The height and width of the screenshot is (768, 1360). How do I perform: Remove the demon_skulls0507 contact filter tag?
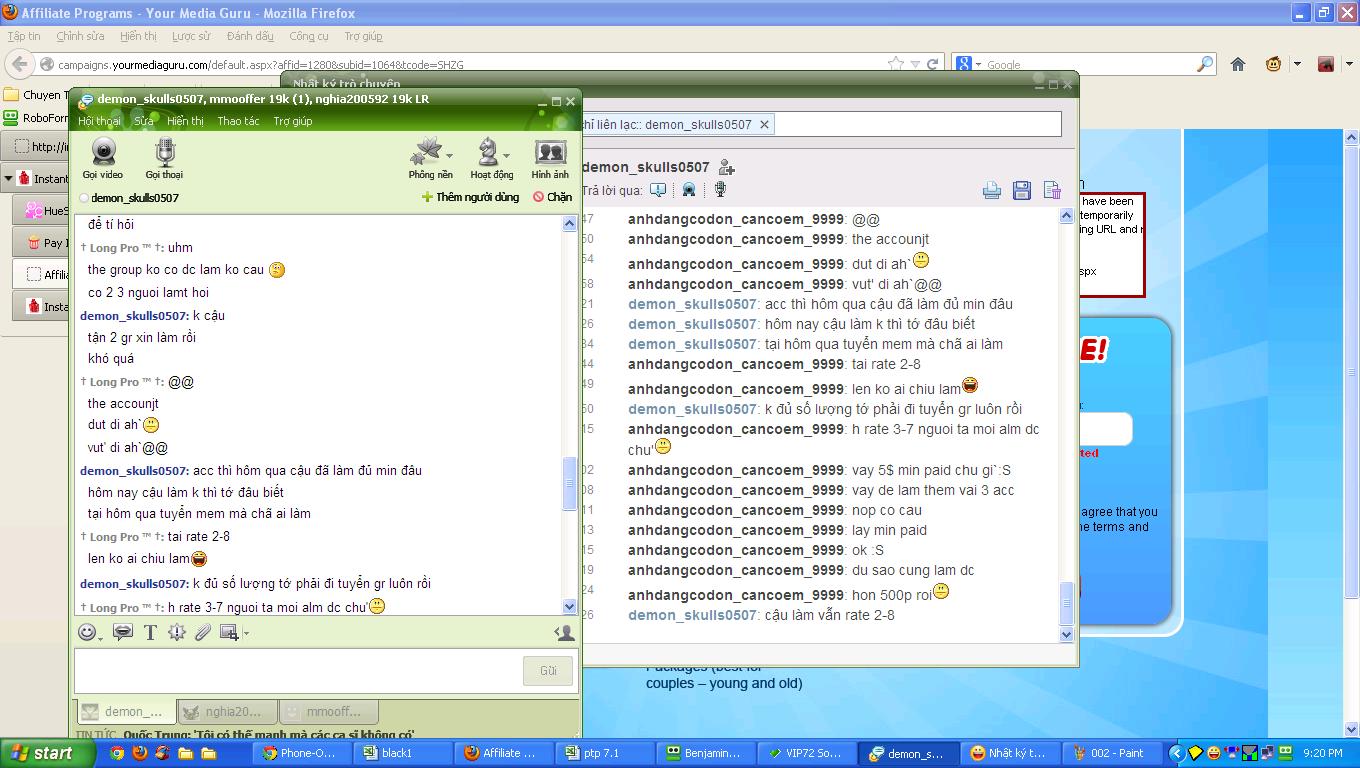(x=764, y=124)
